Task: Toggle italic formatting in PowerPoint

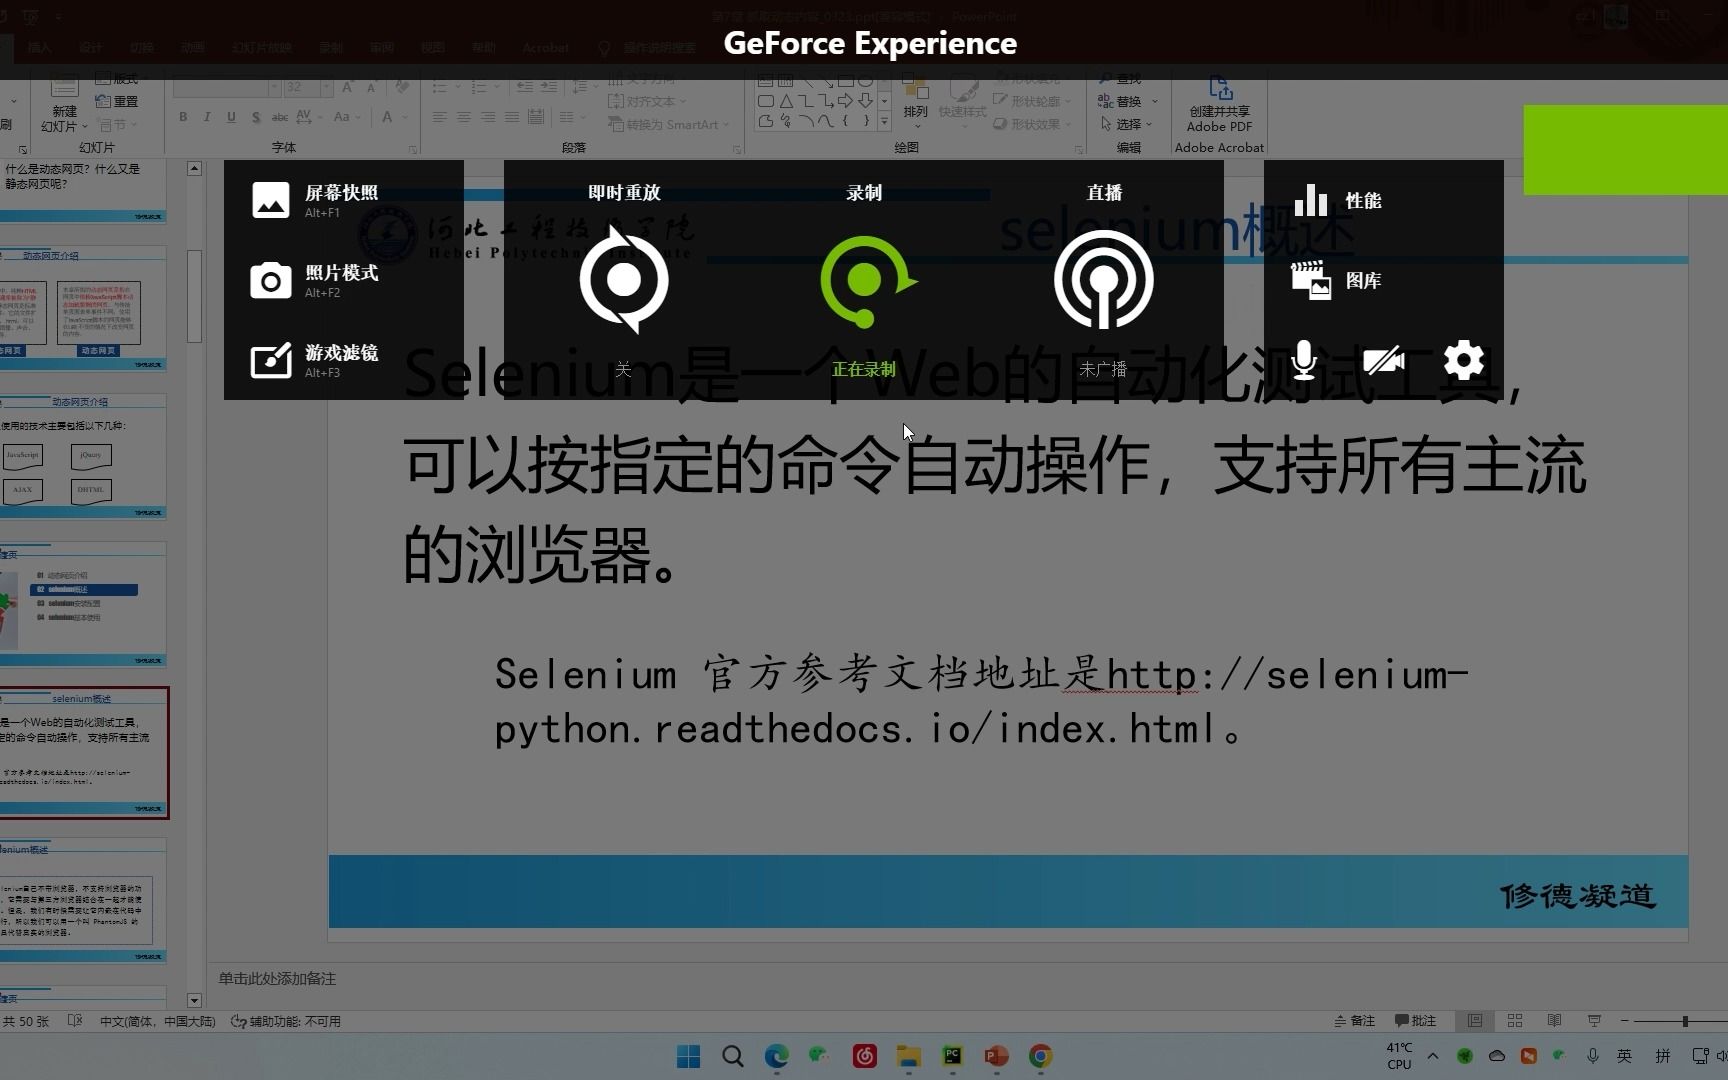Action: point(207,117)
